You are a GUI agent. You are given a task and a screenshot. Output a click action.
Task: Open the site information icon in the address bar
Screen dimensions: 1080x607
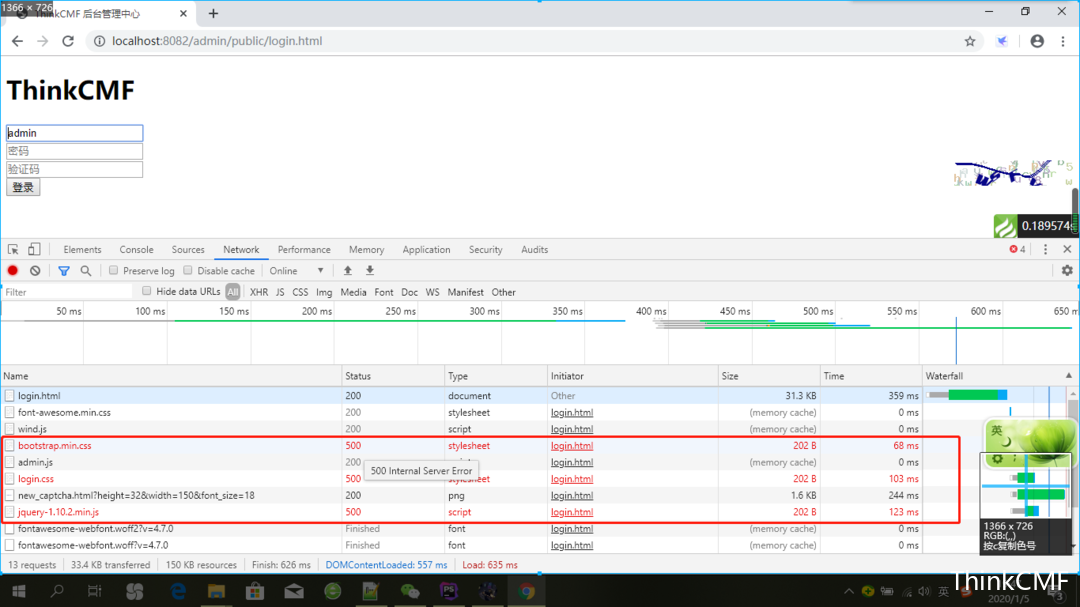[x=99, y=41]
